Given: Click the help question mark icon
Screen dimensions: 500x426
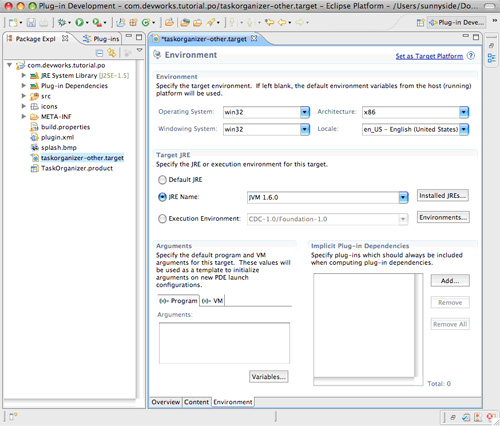Looking at the screenshot, I should [x=471, y=56].
